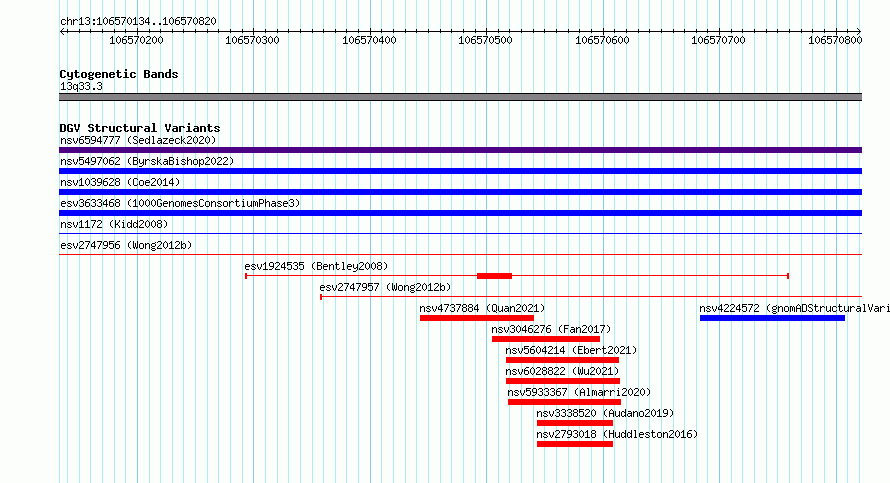Click ruler position 106570500
This screenshot has height=483, width=890.
[x=486, y=40]
